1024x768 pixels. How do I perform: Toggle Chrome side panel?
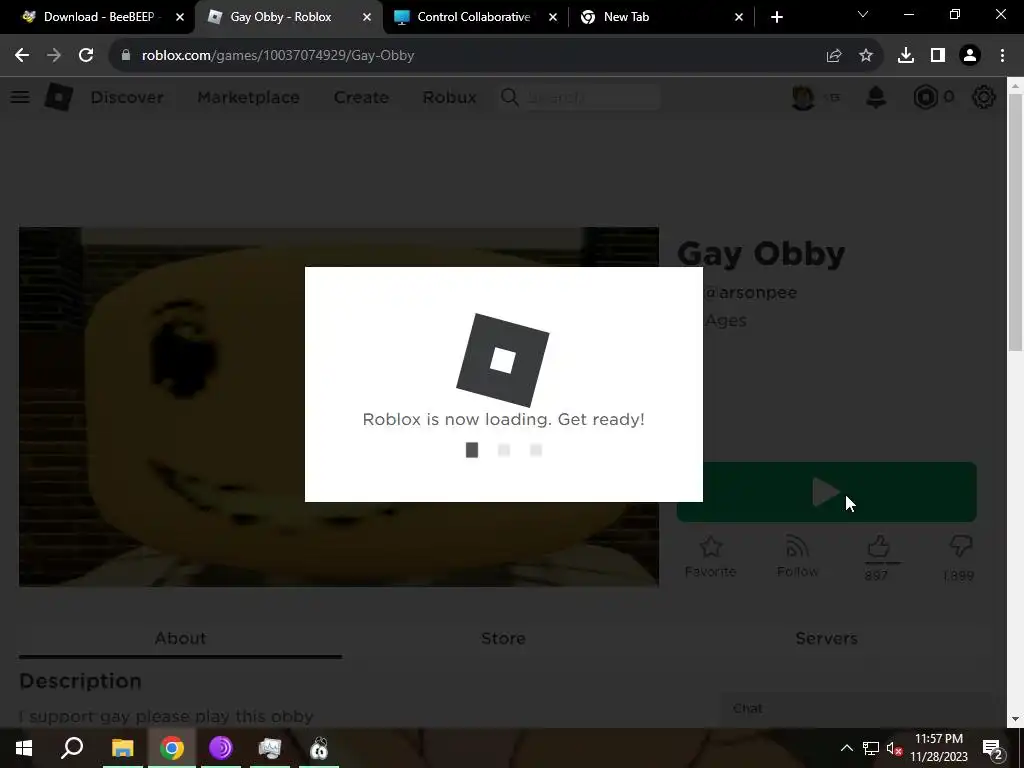(x=938, y=56)
